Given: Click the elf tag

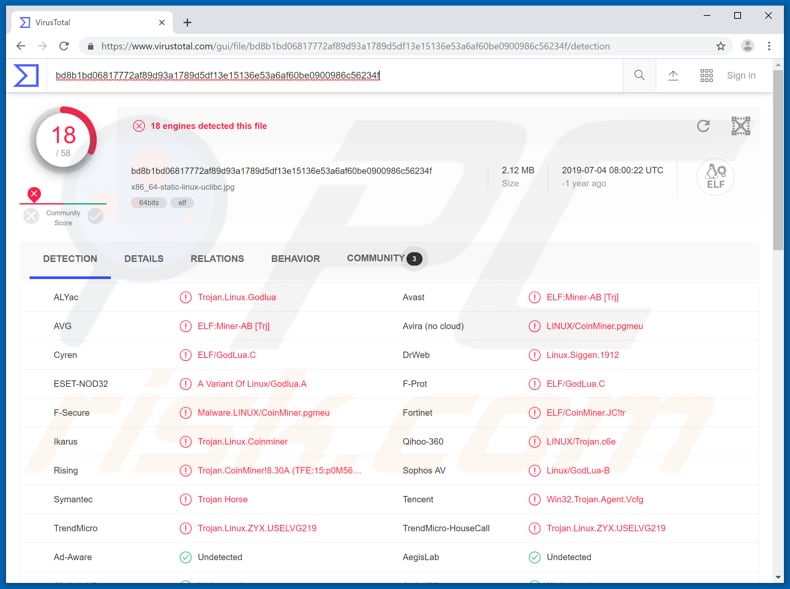Looking at the screenshot, I should point(182,203).
